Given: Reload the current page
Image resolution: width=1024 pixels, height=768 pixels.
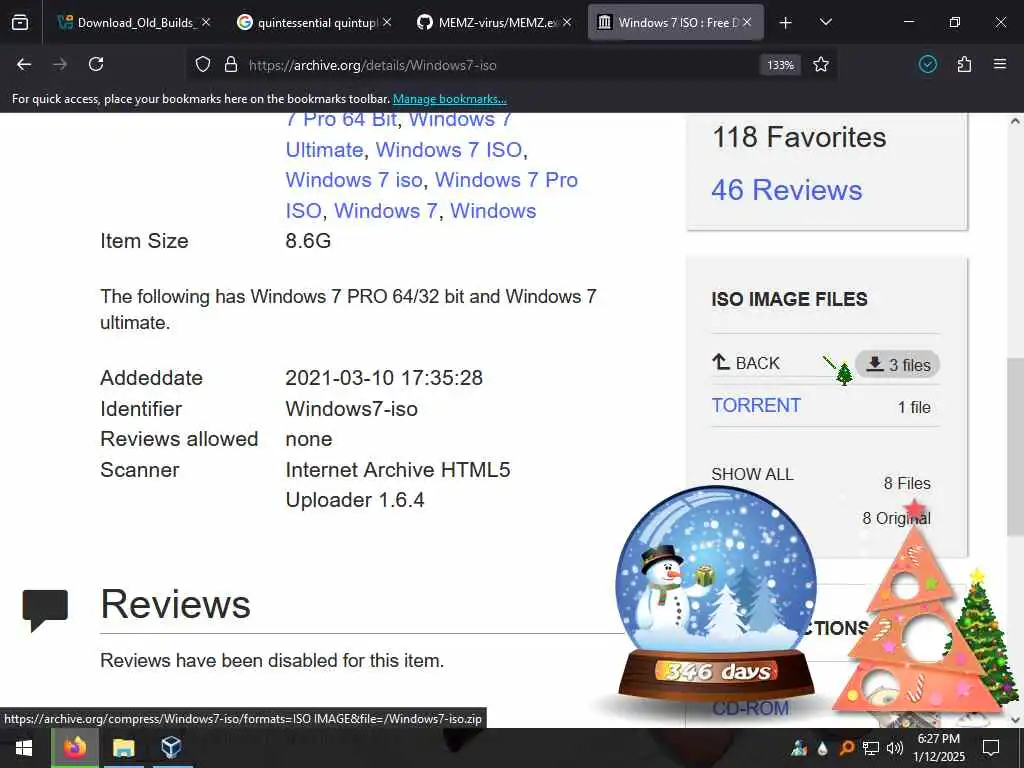Looking at the screenshot, I should [x=96, y=64].
